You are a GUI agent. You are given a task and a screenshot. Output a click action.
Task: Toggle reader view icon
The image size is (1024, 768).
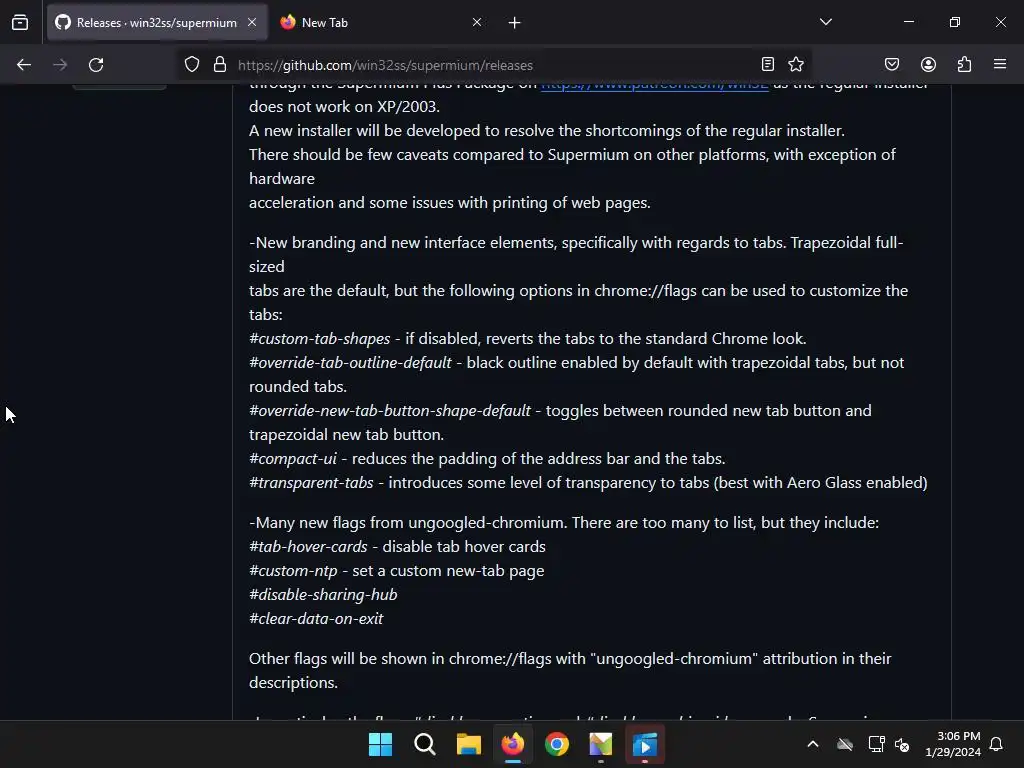click(768, 64)
